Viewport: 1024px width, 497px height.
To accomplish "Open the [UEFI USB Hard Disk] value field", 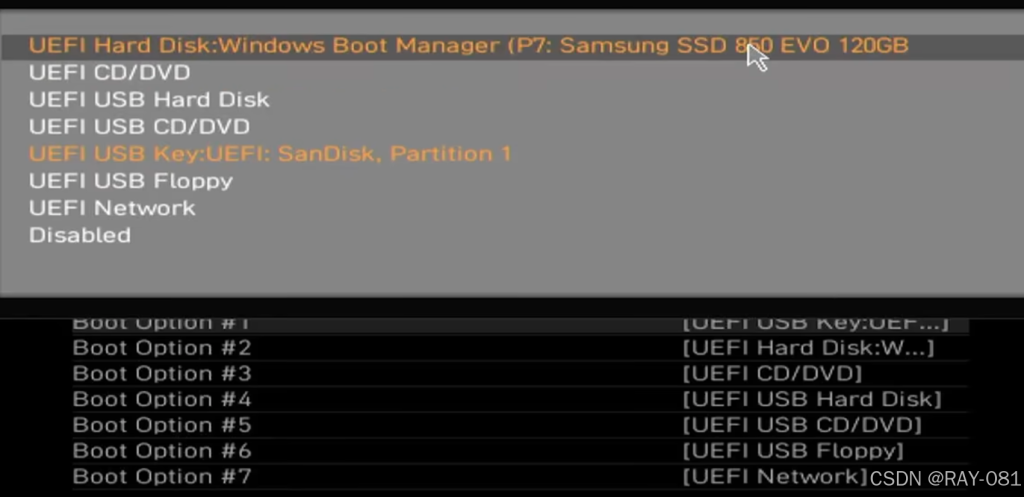I will (x=812, y=400).
